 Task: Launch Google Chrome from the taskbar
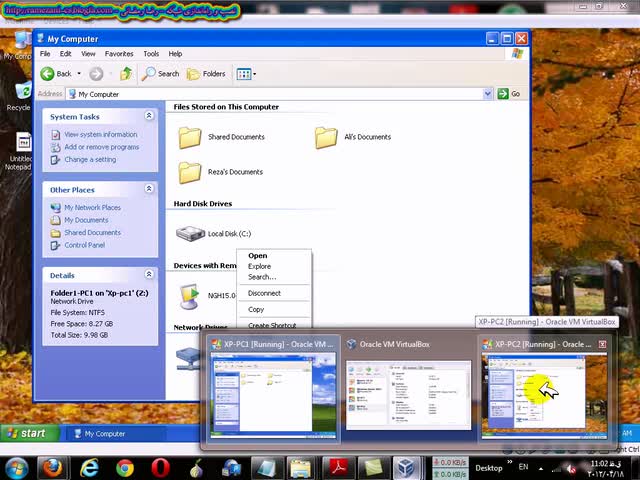tap(124, 468)
